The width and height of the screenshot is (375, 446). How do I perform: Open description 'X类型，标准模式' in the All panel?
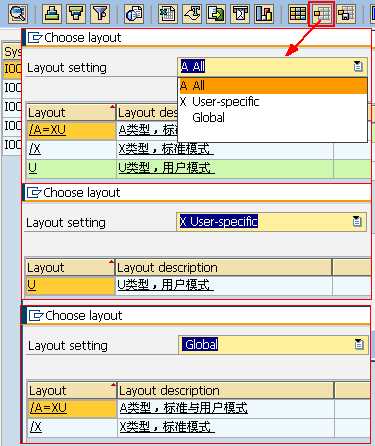tap(166, 149)
